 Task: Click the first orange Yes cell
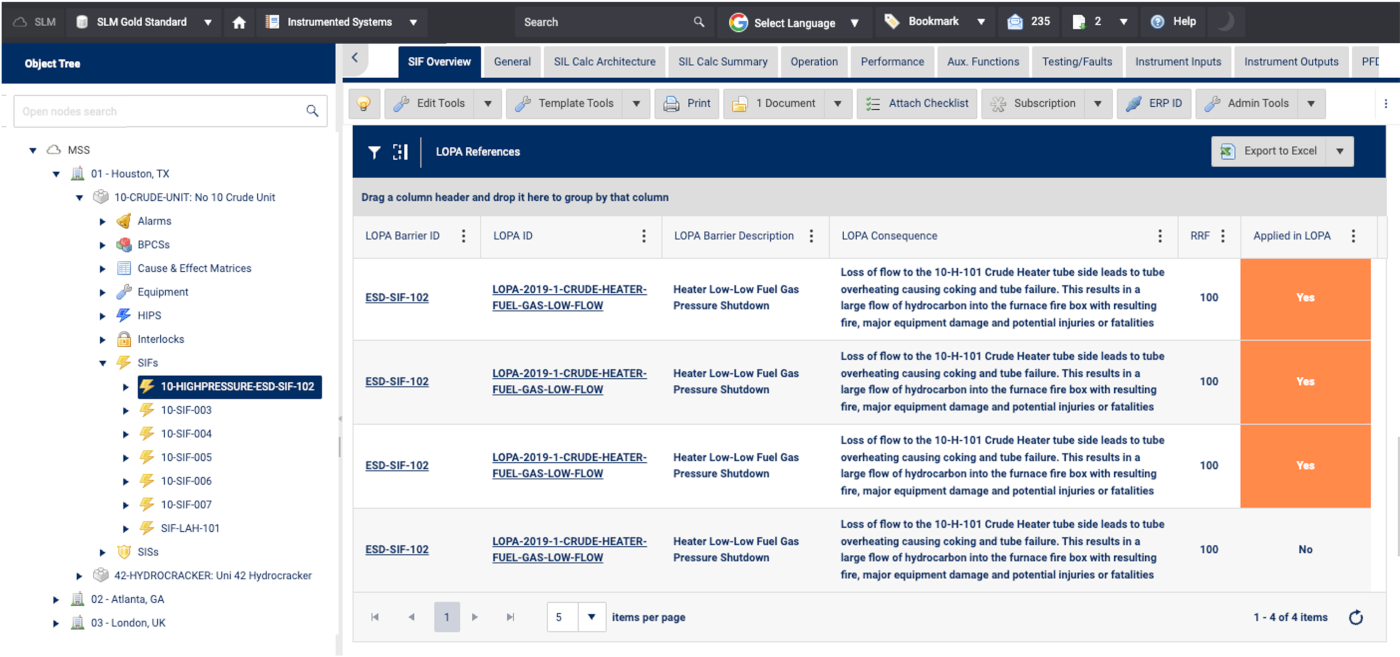tap(1304, 297)
